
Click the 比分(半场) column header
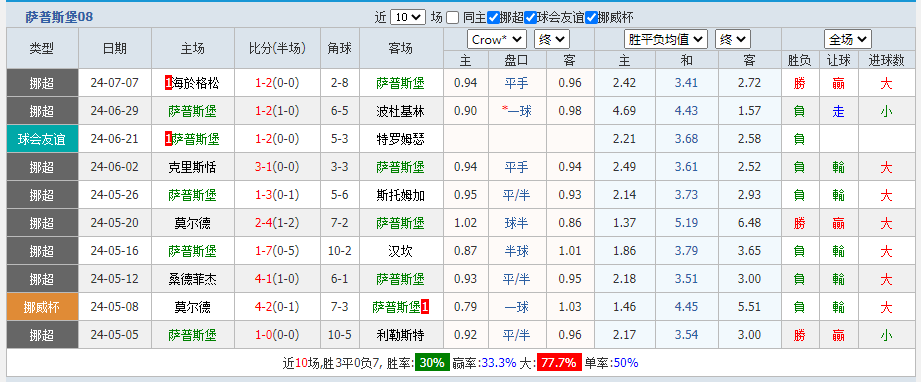[x=277, y=48]
